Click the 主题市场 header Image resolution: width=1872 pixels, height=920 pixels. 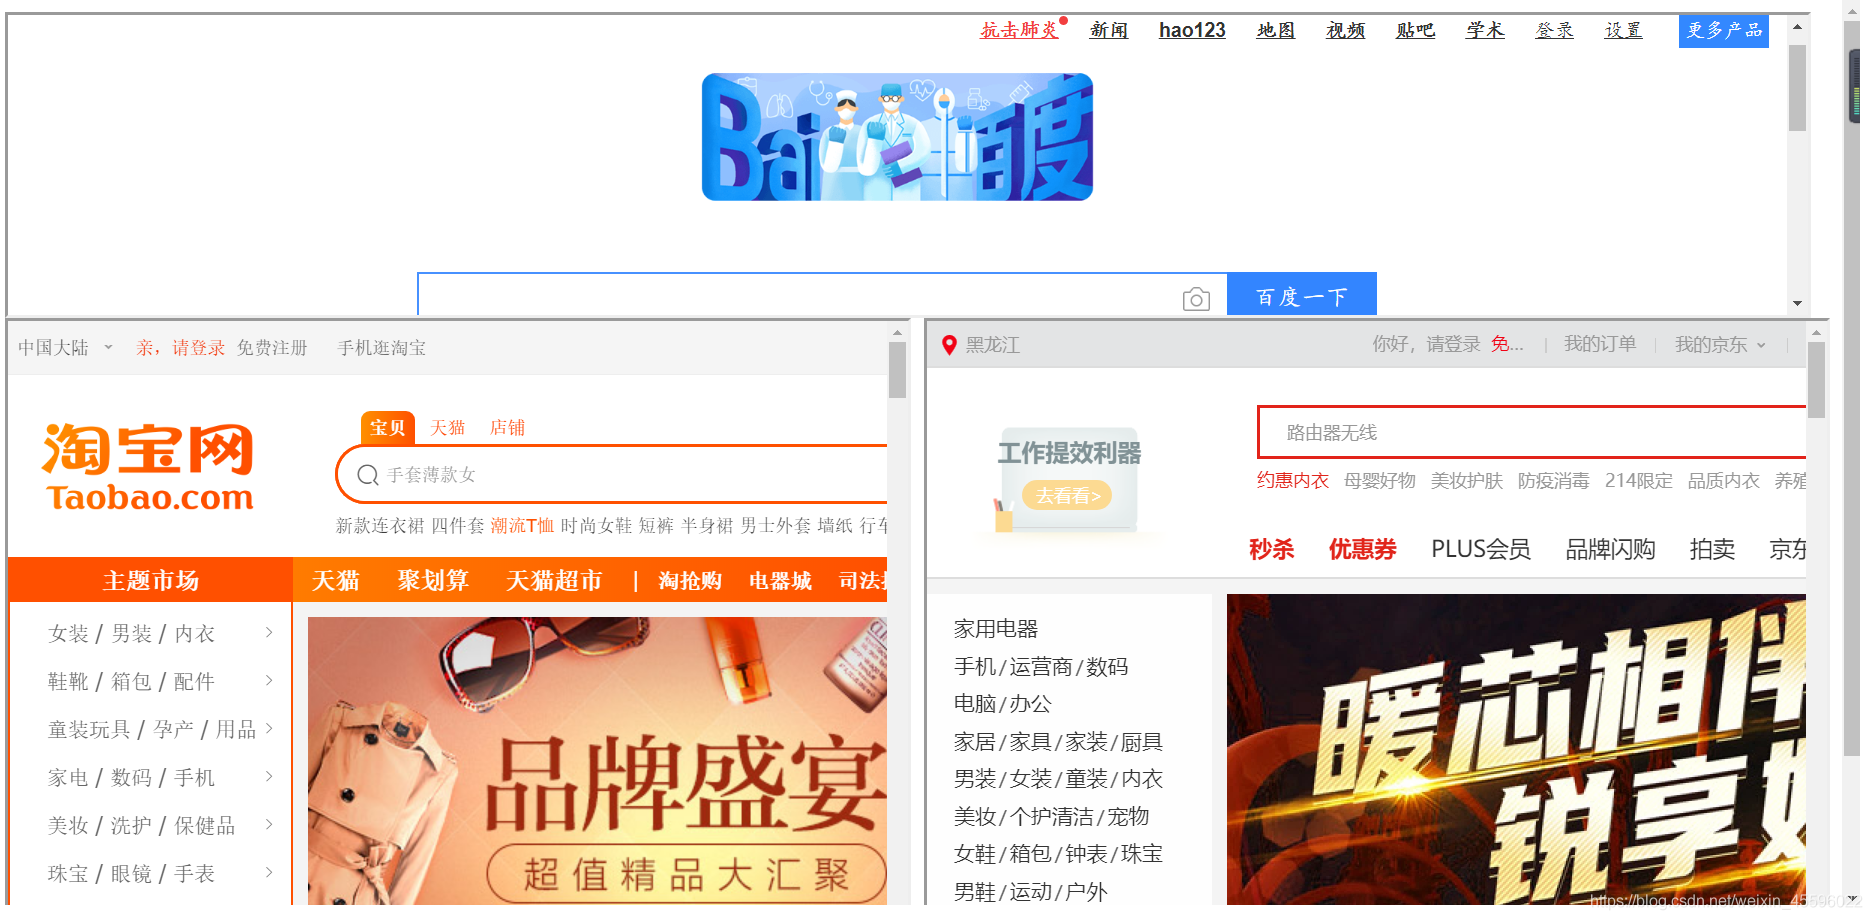150,580
